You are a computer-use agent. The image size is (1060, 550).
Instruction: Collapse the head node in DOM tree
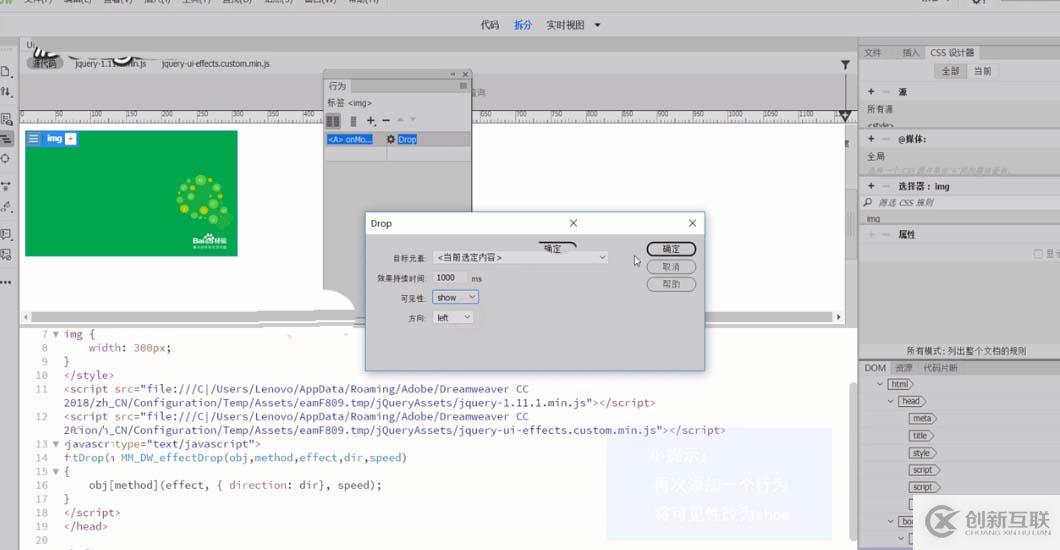tap(890, 401)
